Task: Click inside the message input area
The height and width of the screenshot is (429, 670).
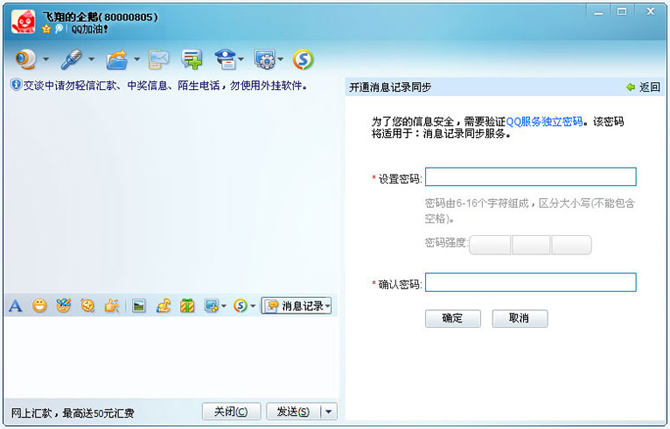Action: point(171,357)
